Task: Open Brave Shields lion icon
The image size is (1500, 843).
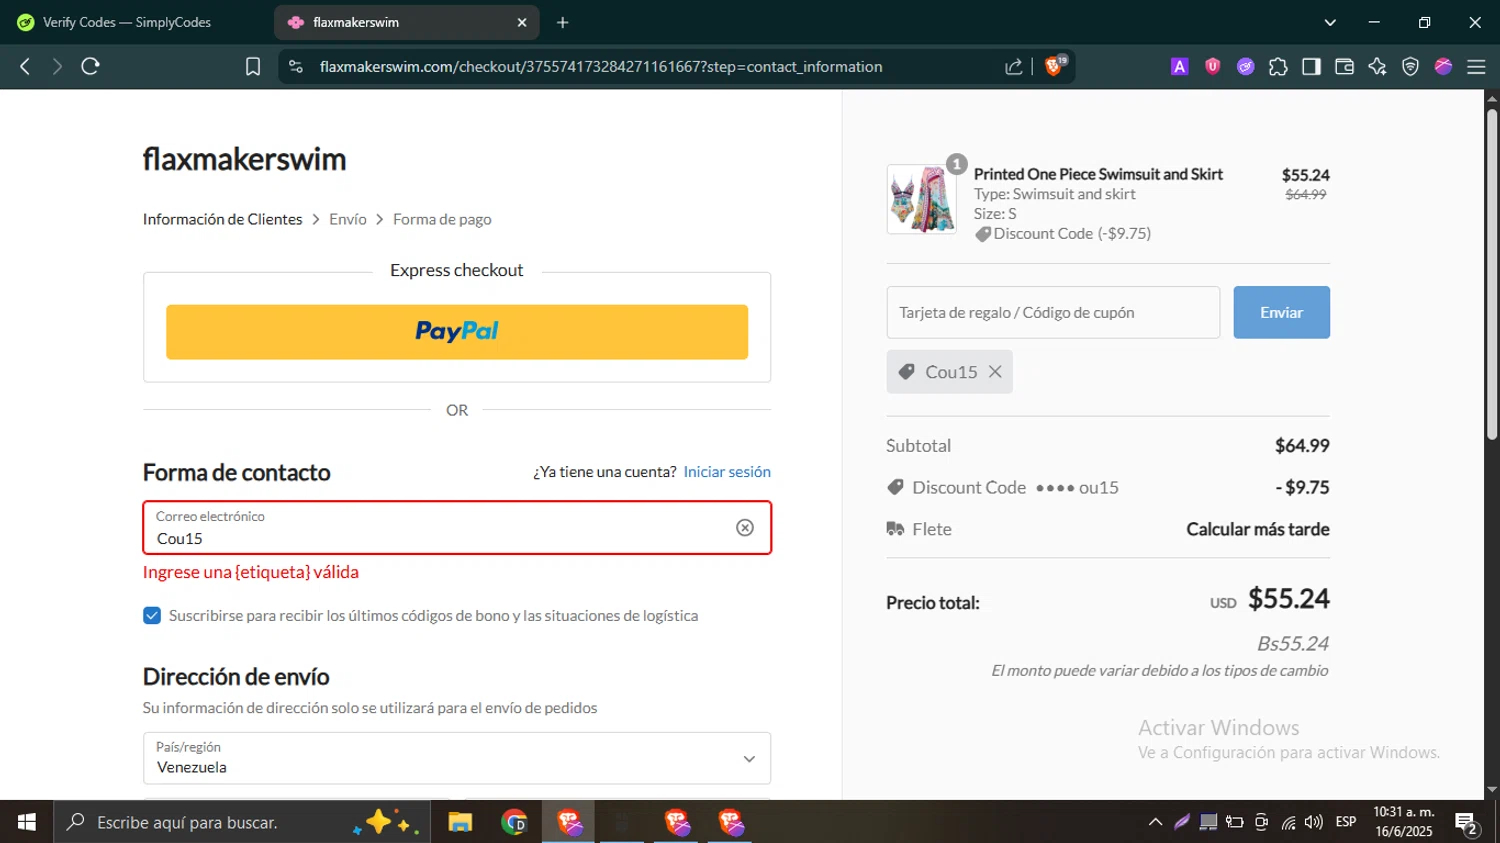Action: pyautogui.click(x=1054, y=66)
